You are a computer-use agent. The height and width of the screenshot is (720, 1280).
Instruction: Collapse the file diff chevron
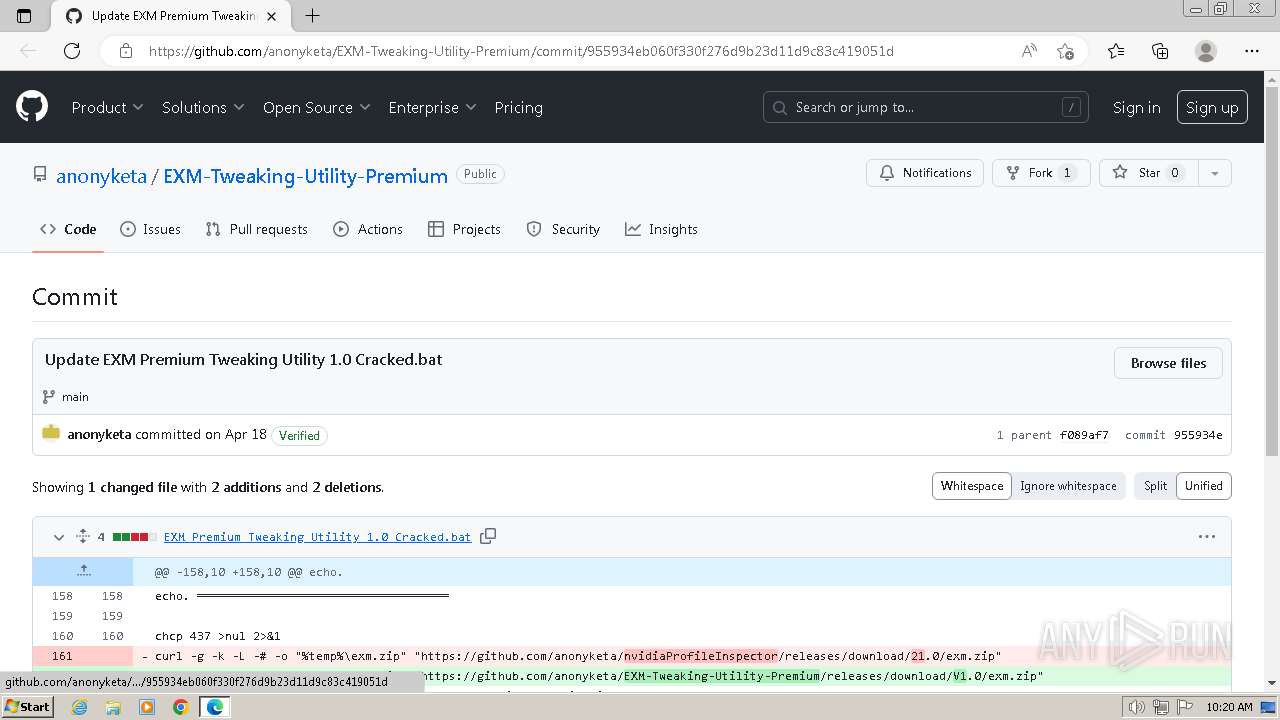(59, 537)
